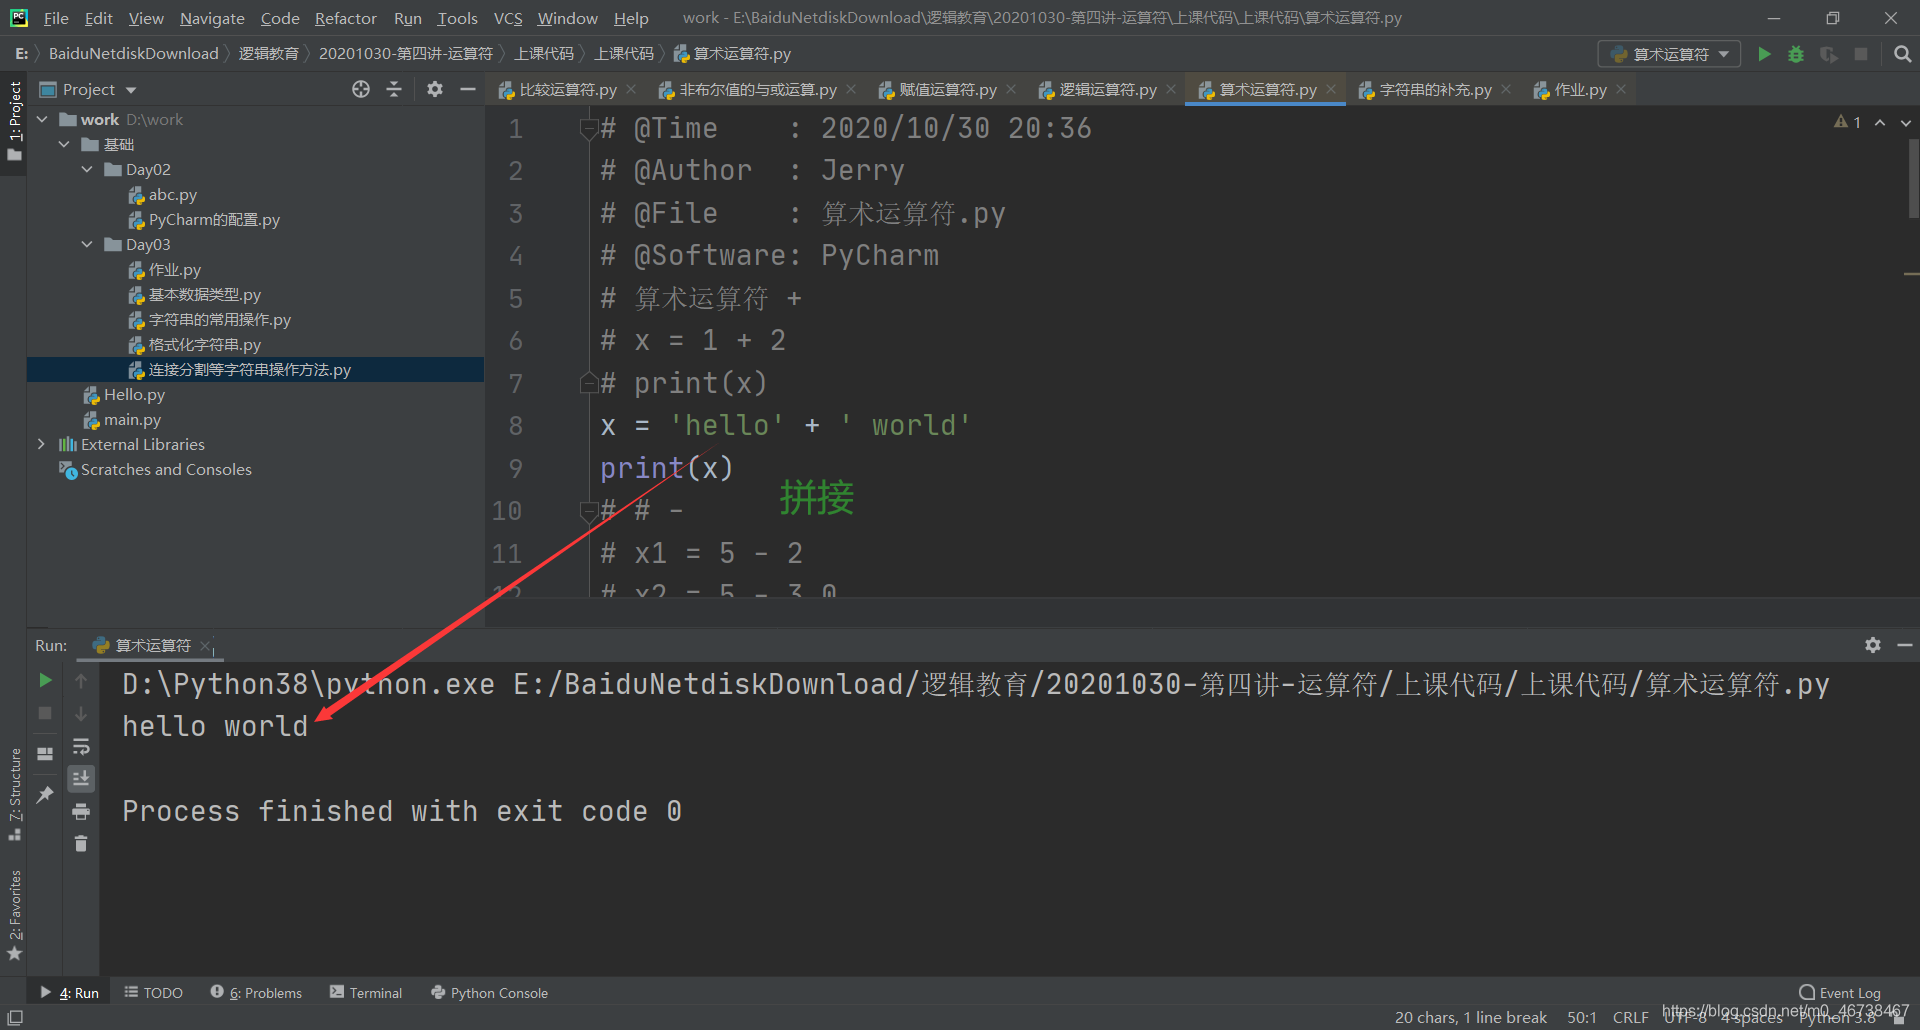Click the editor vertical scrollbar
This screenshot has height=1030, width=1920.
coord(1913,178)
